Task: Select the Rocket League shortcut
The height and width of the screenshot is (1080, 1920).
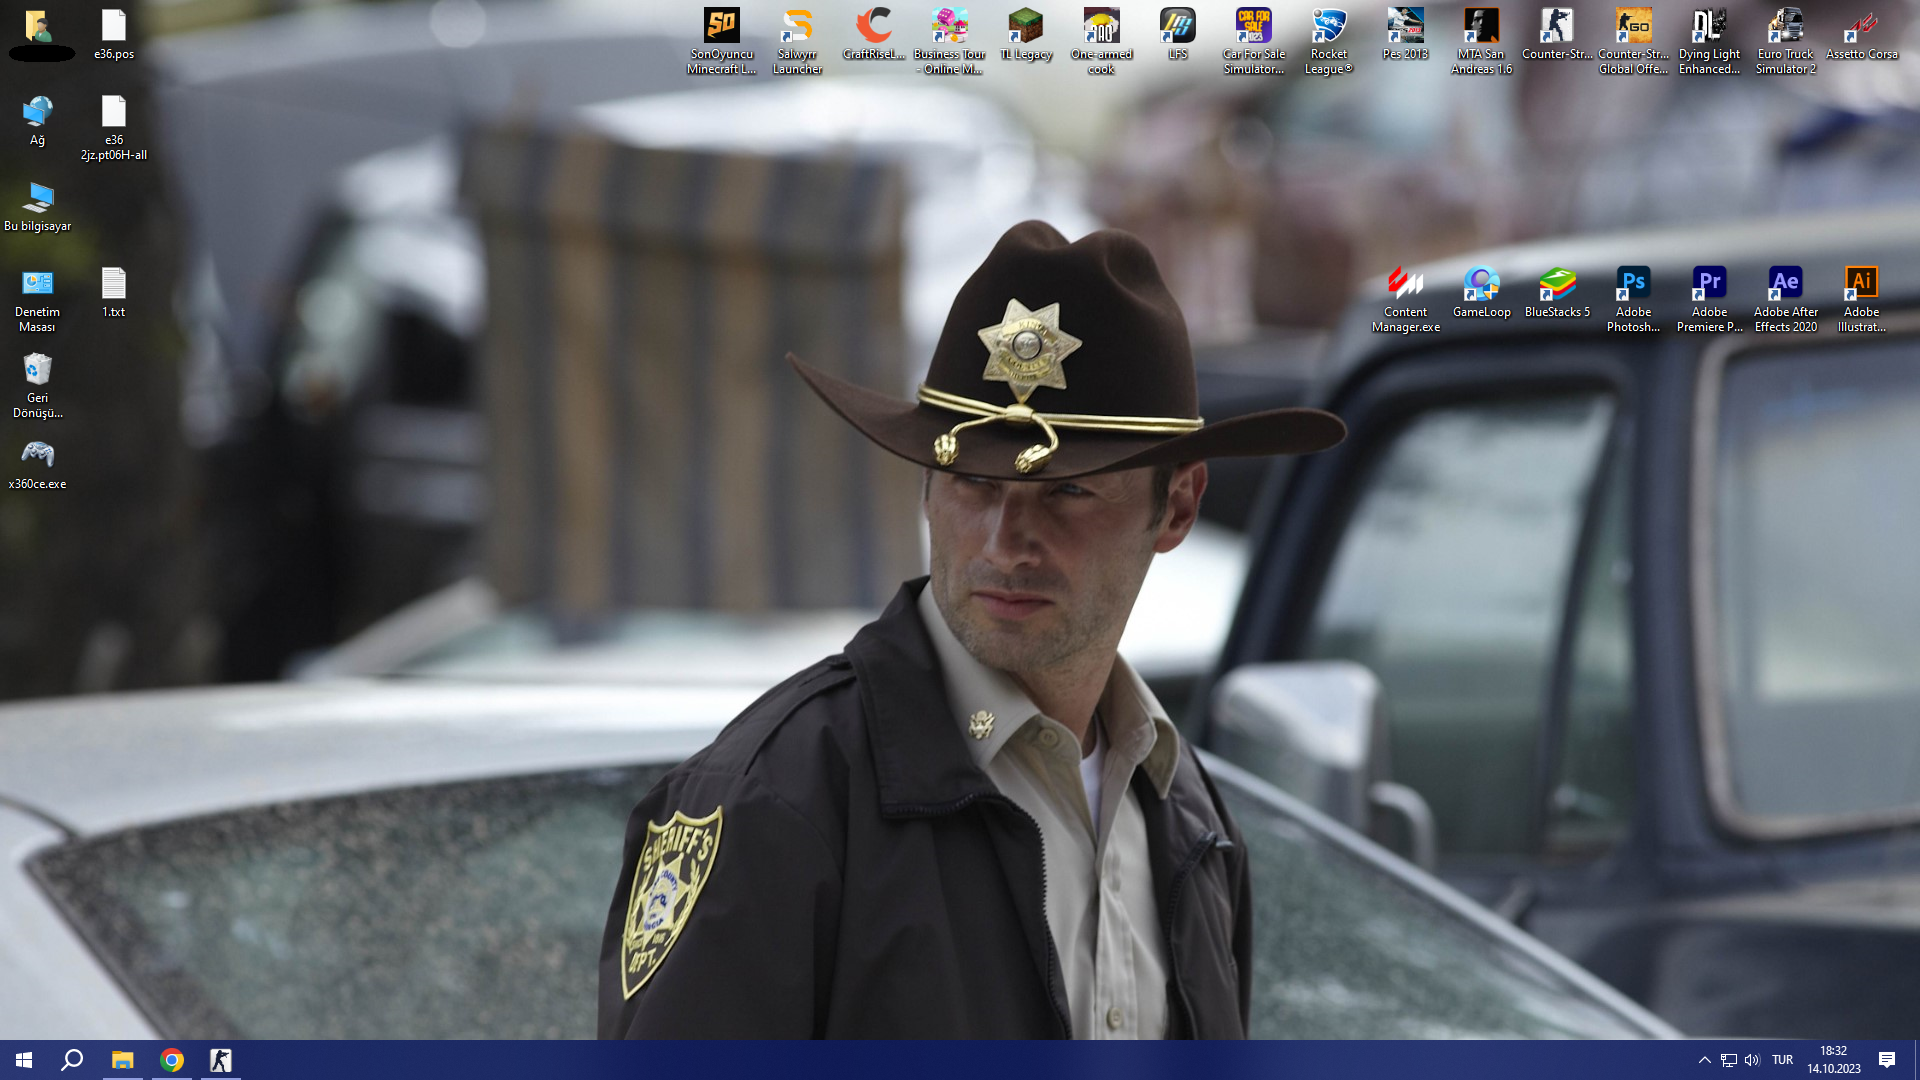Action: point(1330,42)
